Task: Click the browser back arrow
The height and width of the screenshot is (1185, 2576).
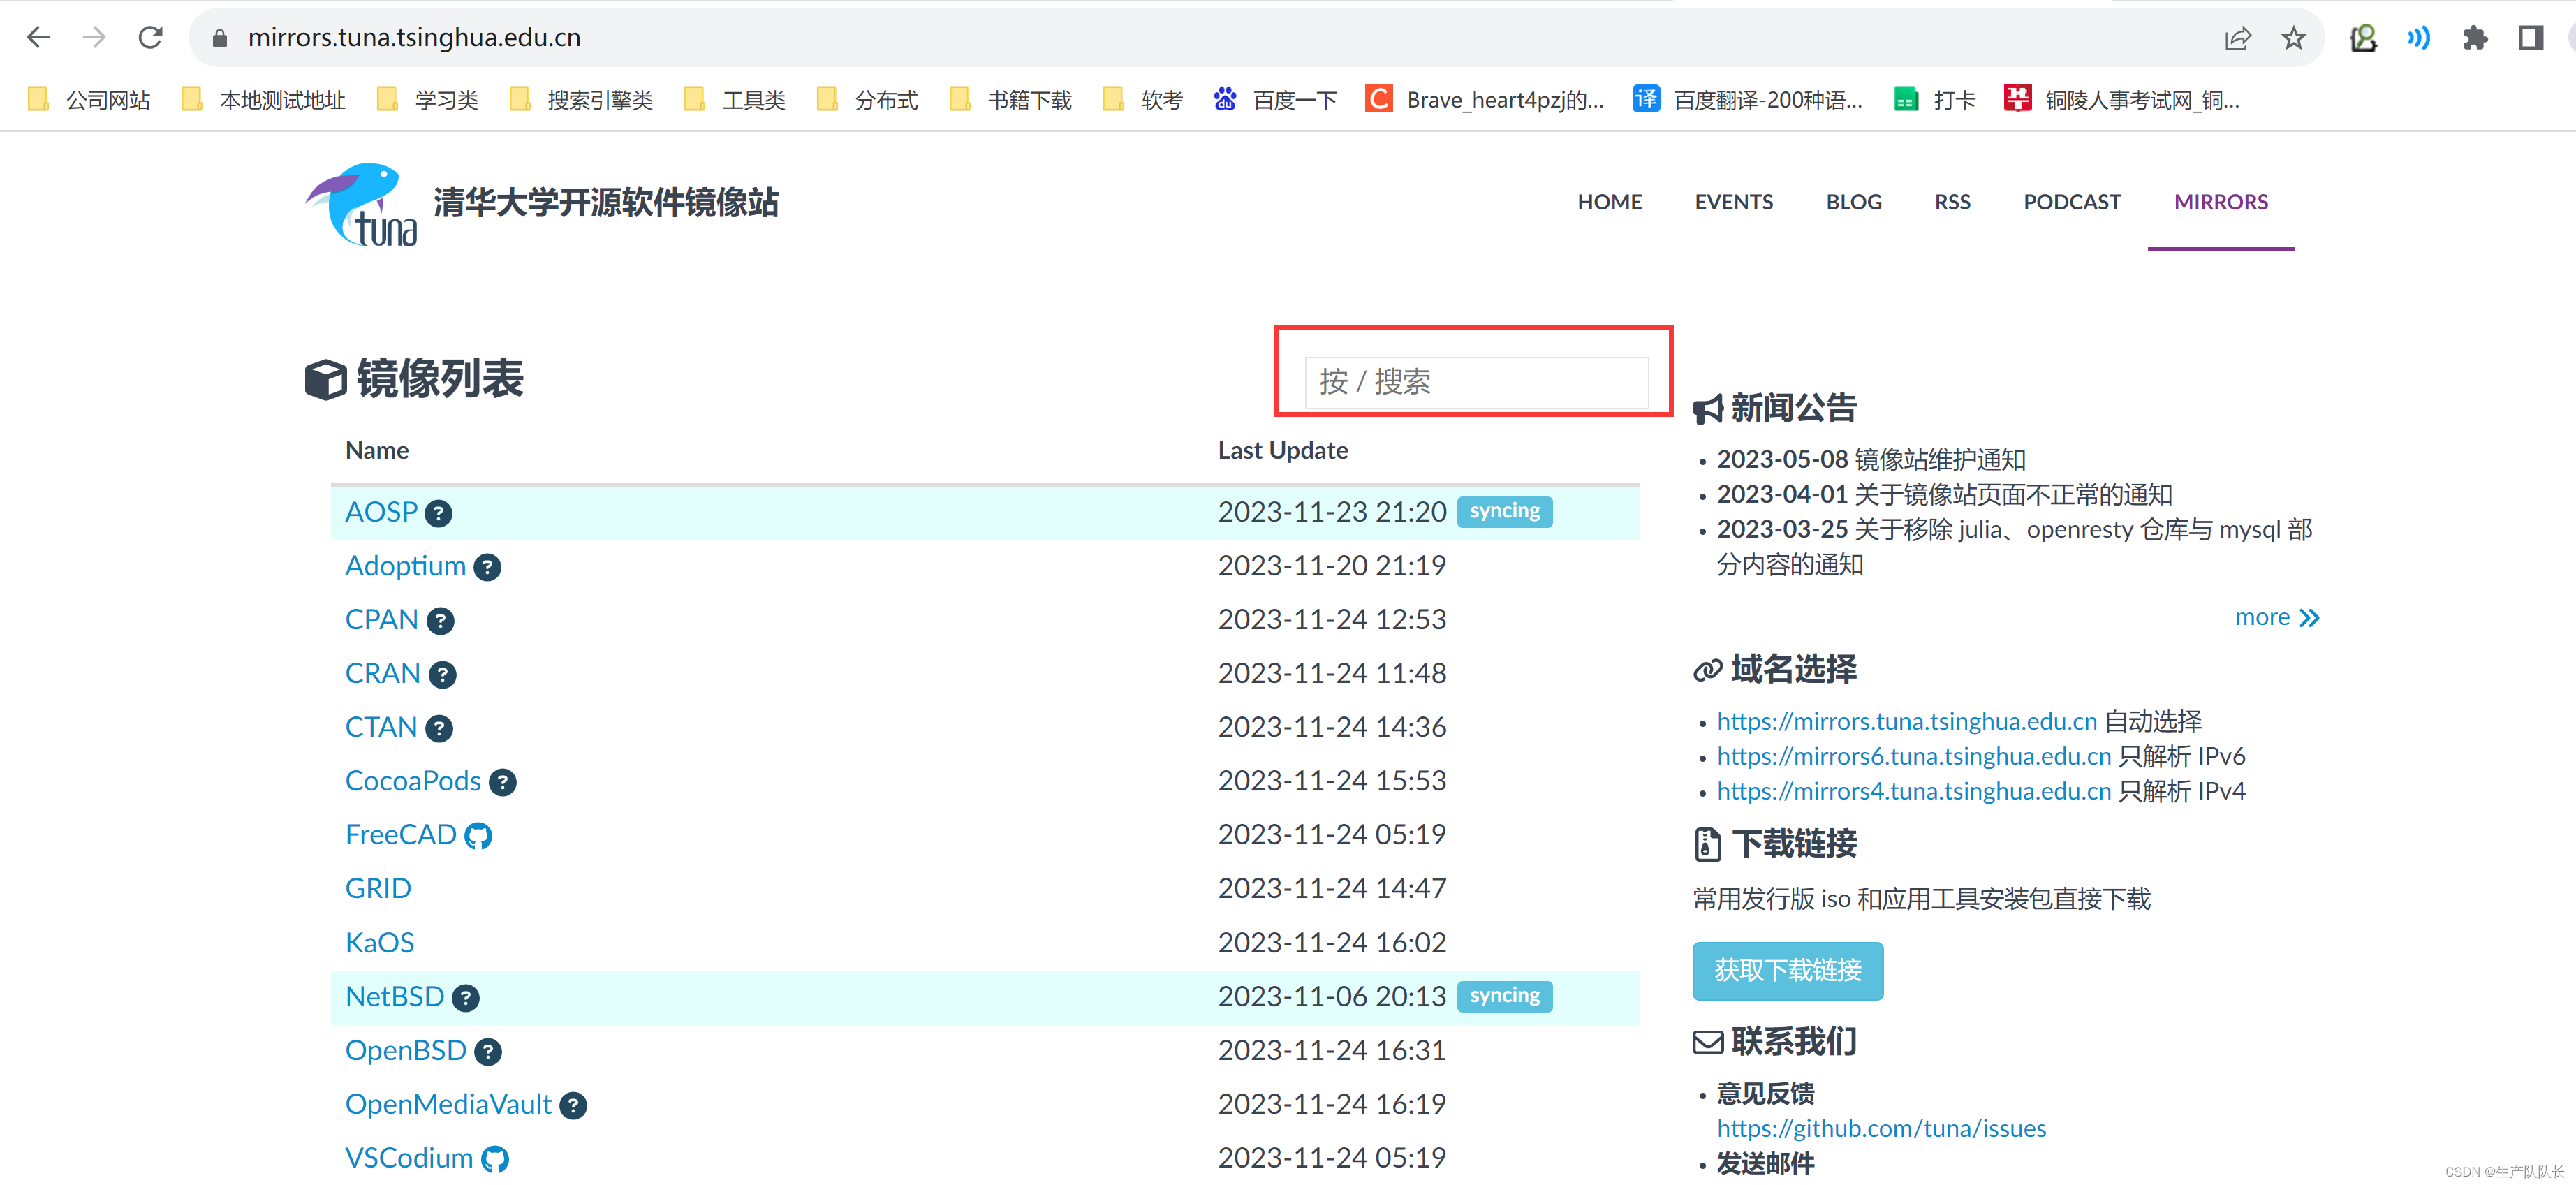Action: [x=38, y=38]
